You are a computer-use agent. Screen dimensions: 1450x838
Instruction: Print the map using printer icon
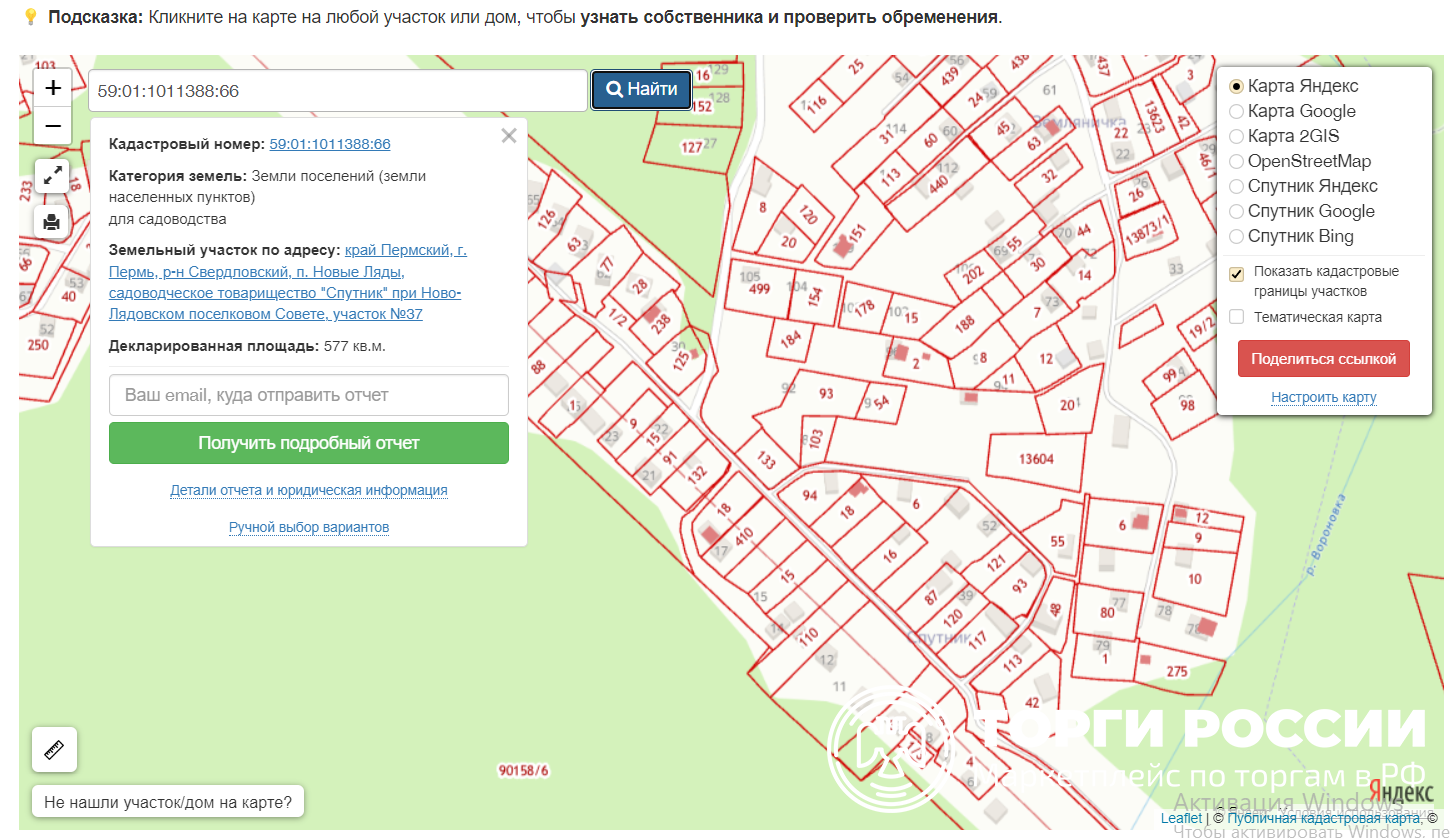coord(52,221)
